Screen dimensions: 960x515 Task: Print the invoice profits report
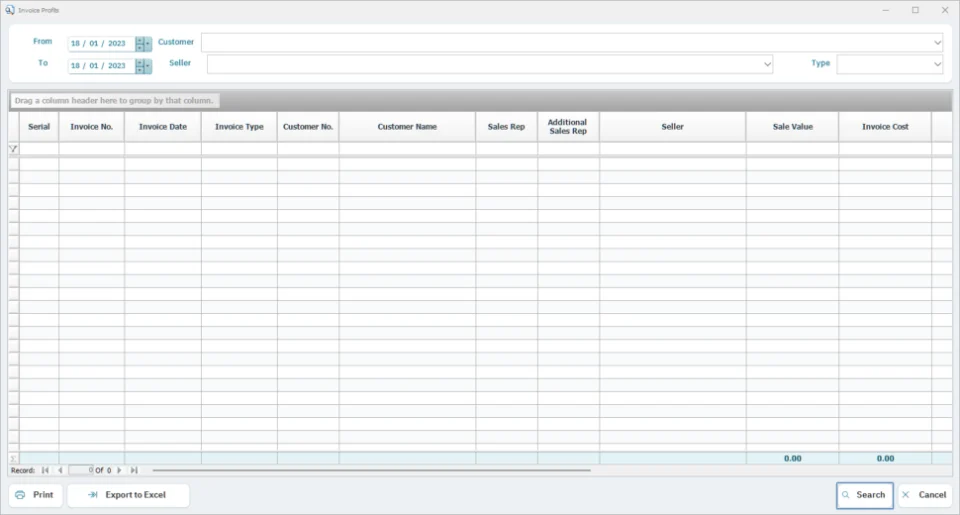(x=36, y=495)
